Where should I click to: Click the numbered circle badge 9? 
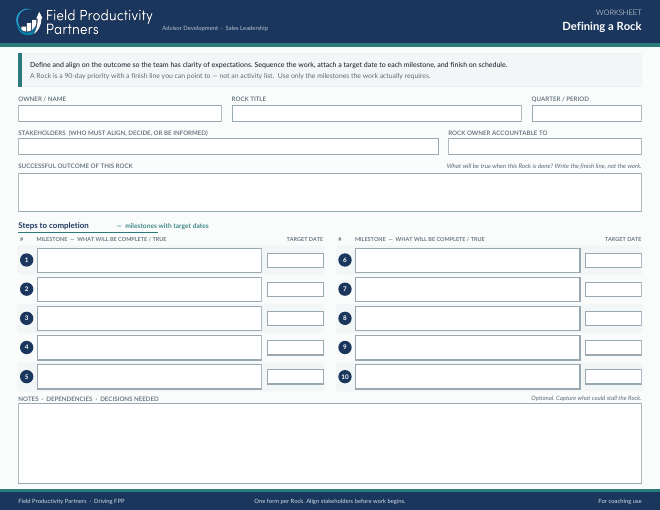tap(345, 347)
